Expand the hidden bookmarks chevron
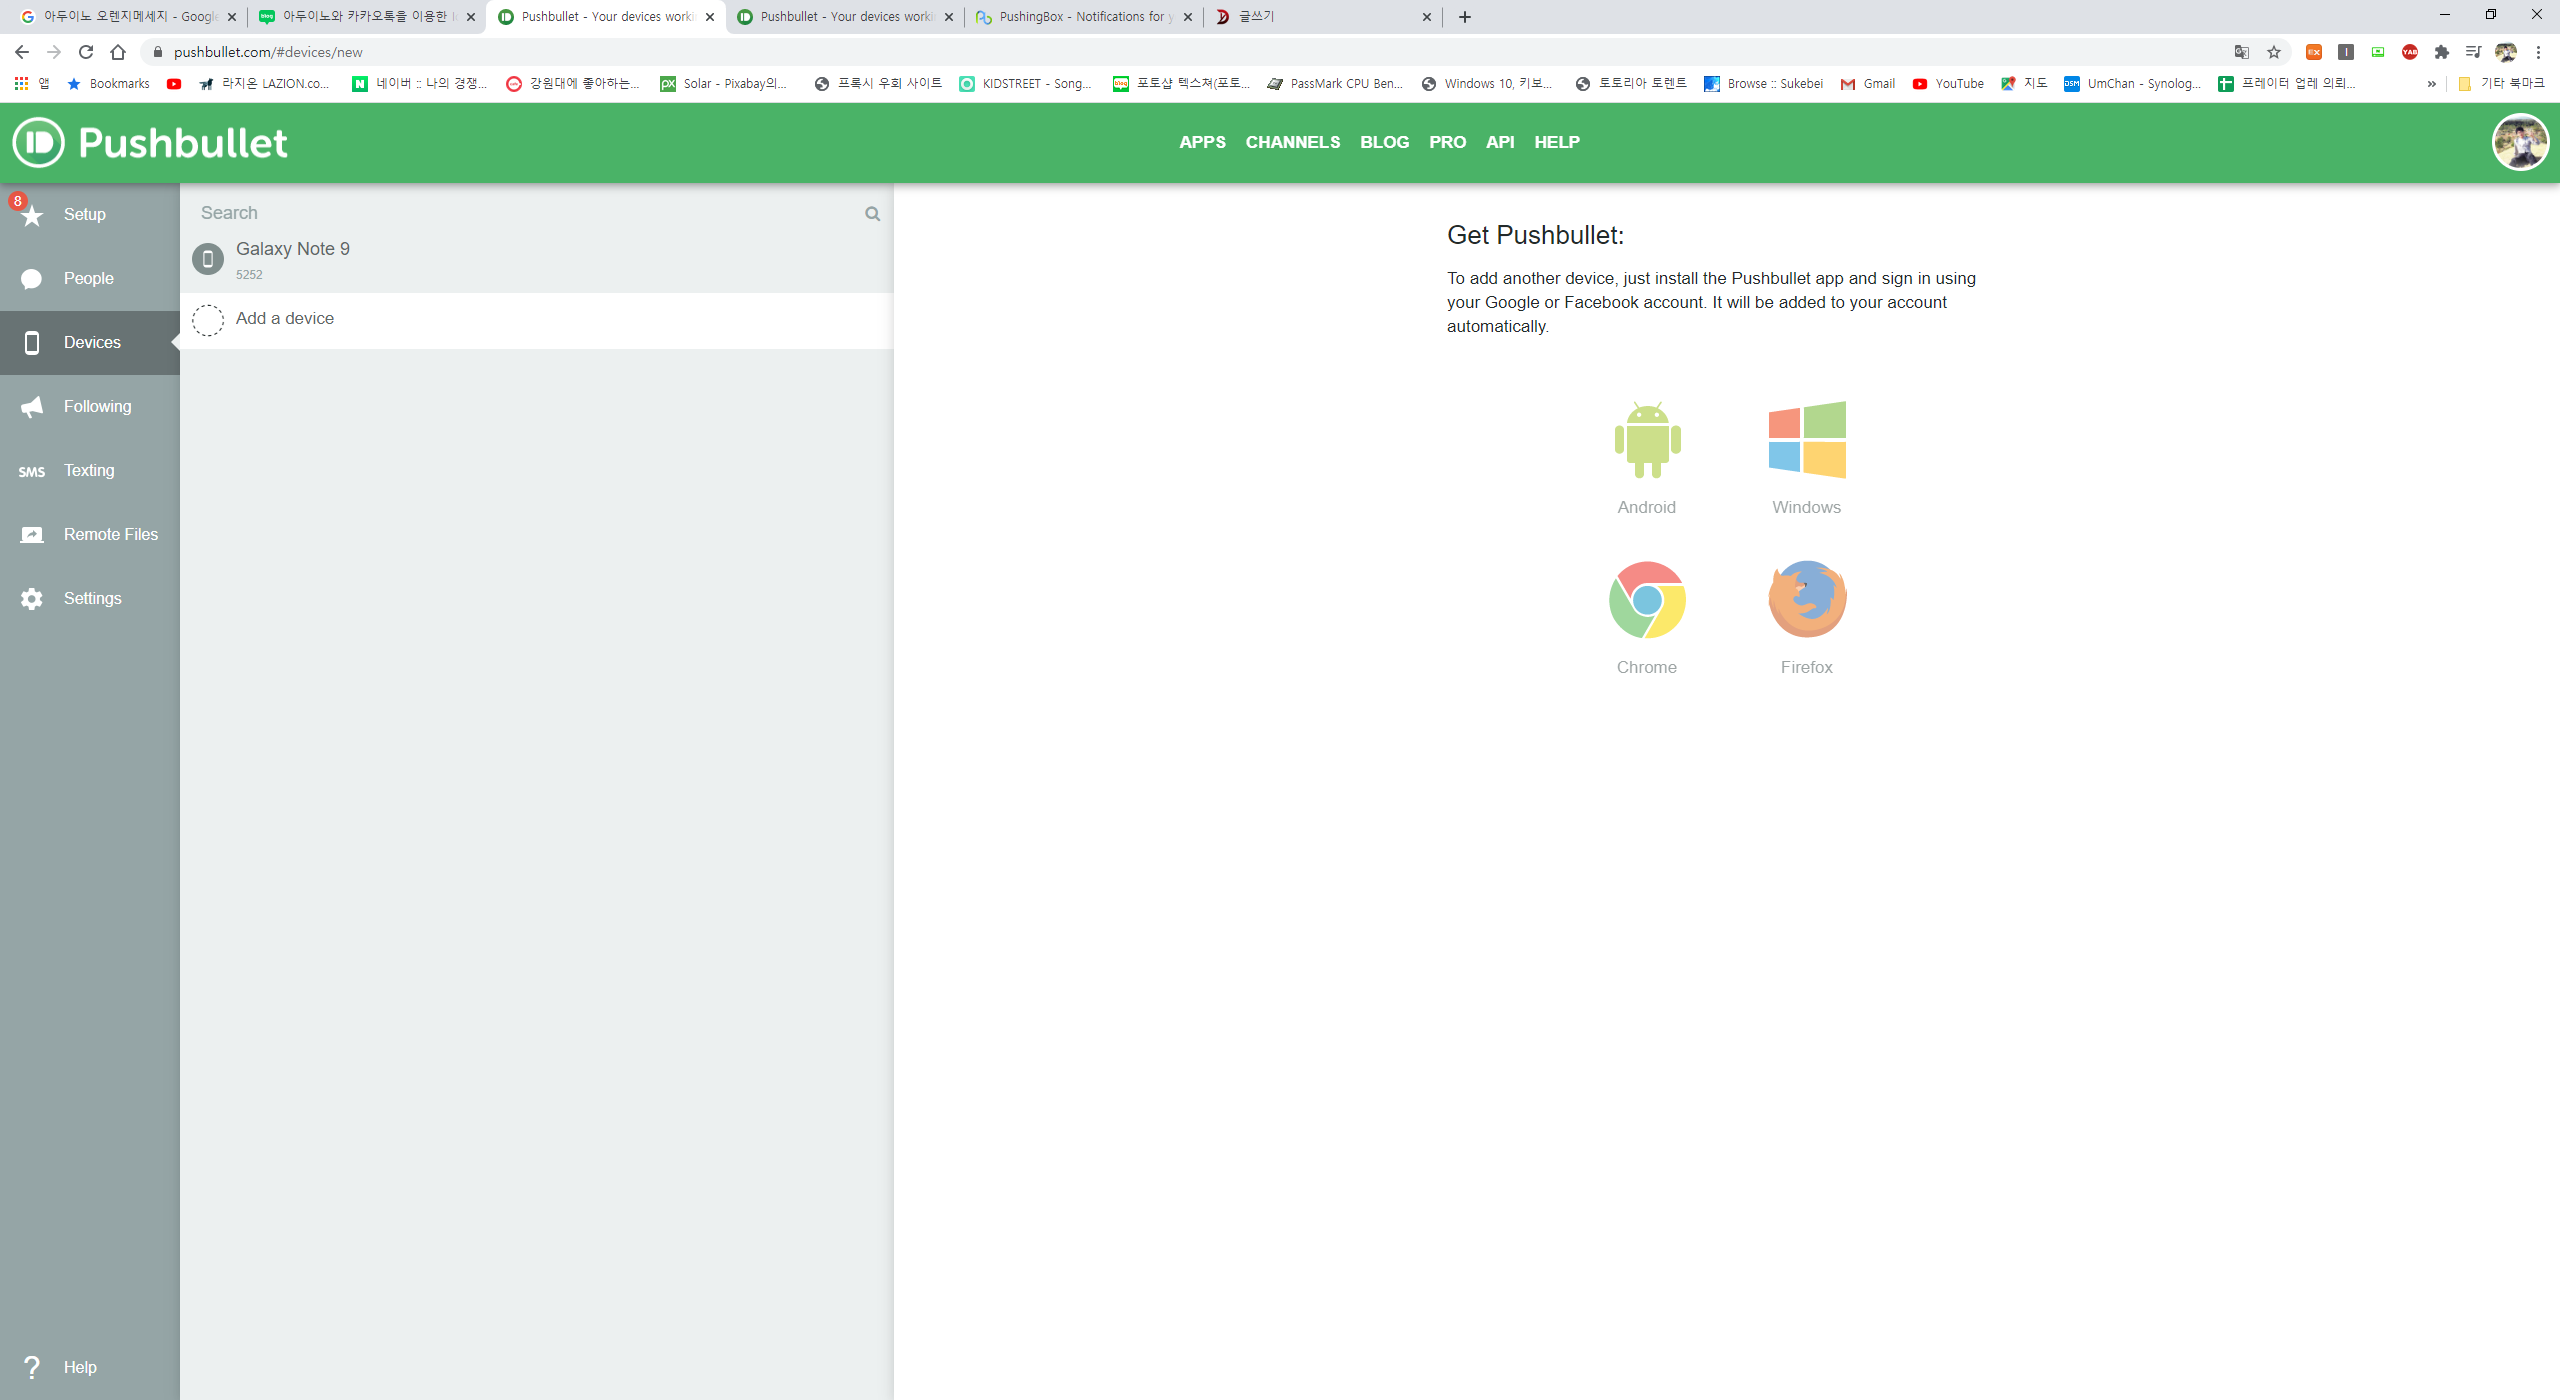Screen dimensions: 2560x1400 click(2432, 84)
